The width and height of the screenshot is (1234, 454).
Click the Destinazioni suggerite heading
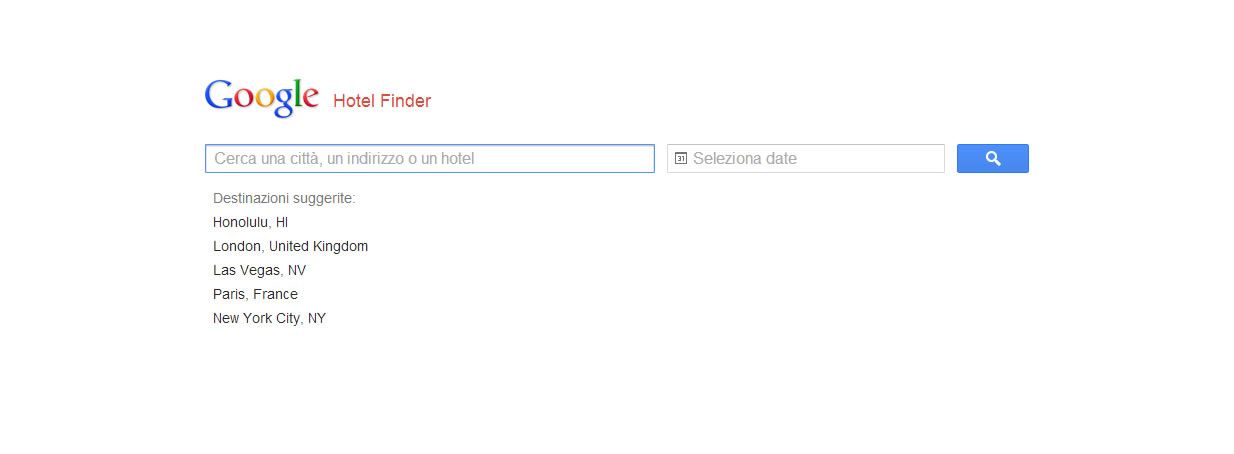point(284,198)
